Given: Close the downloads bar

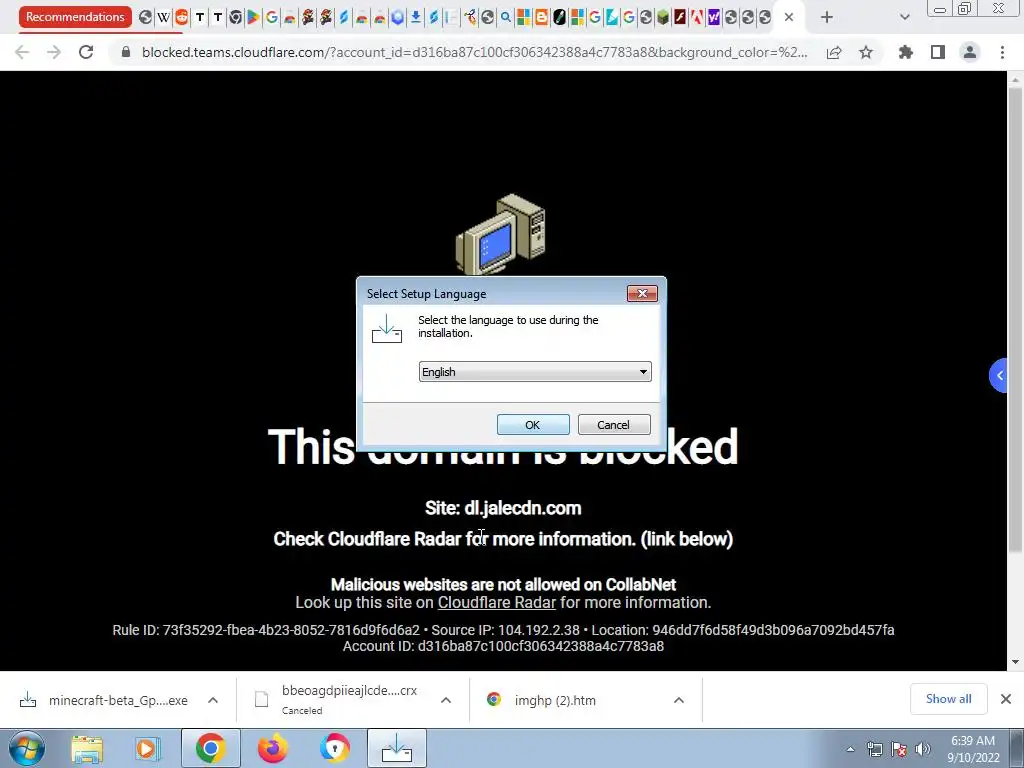Looking at the screenshot, I should point(1006,699).
